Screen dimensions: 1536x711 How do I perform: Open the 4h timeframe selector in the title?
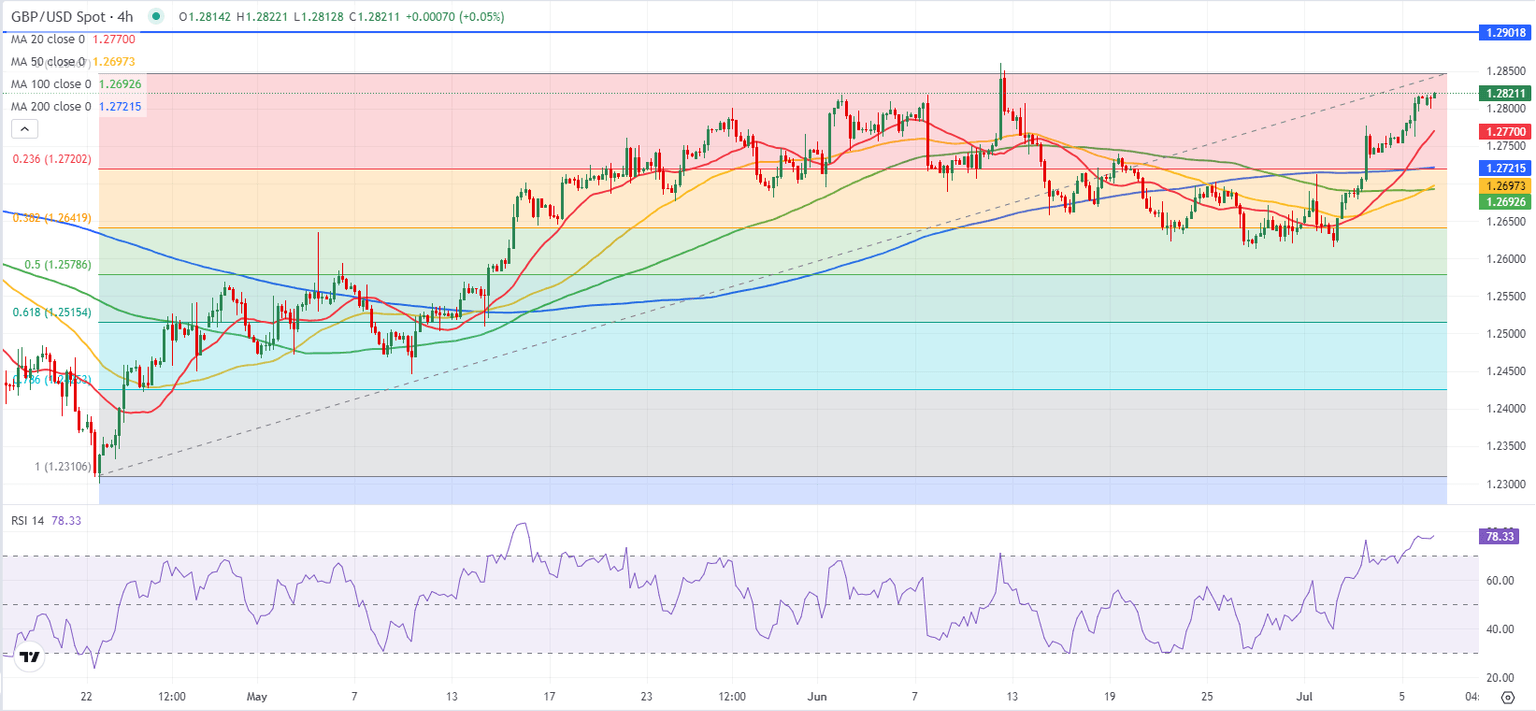(123, 16)
